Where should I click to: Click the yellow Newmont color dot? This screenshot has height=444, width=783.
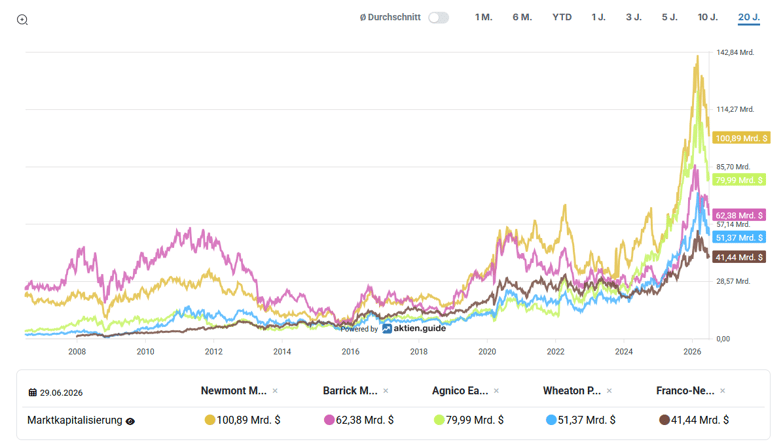coord(210,420)
